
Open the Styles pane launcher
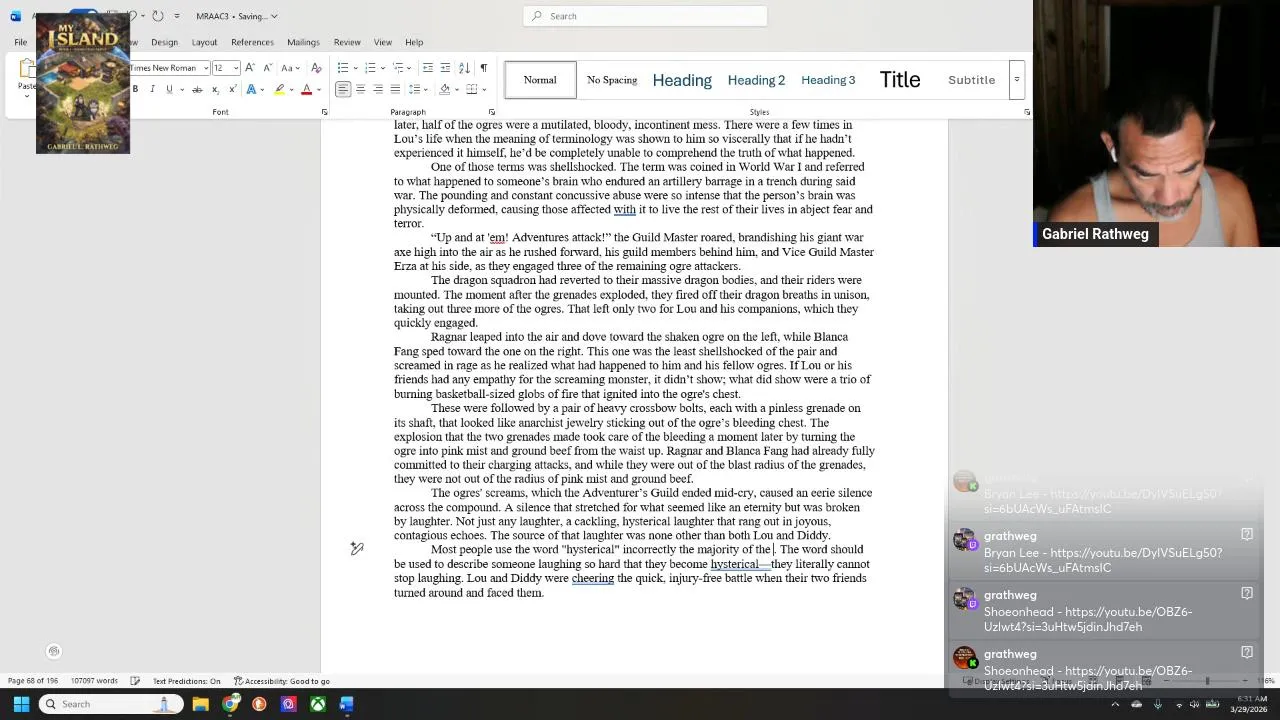[1027, 112]
